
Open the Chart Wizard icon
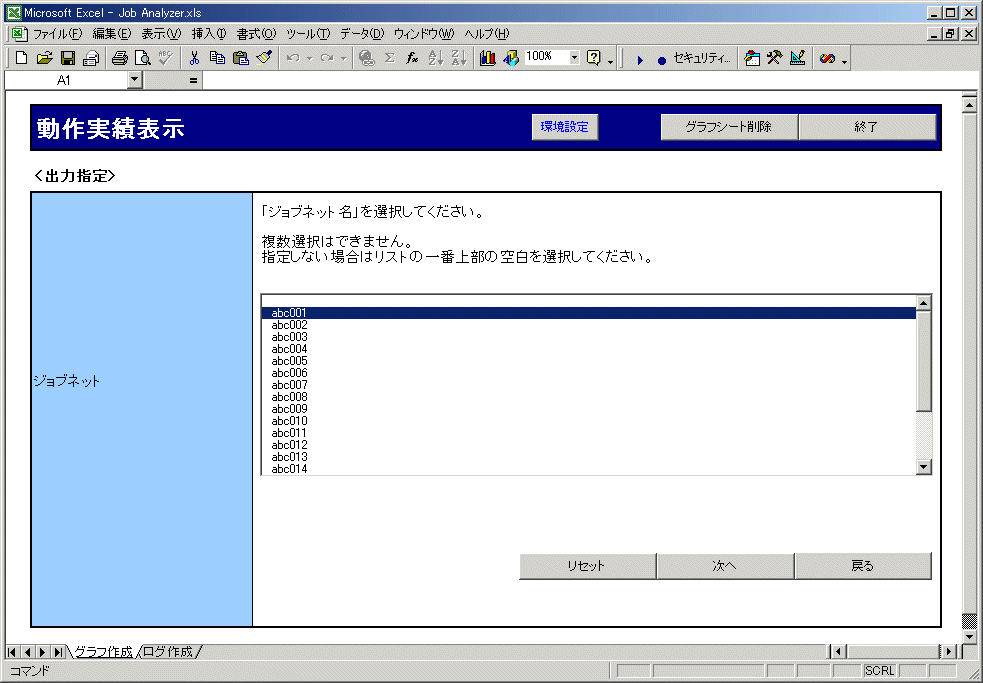point(488,58)
